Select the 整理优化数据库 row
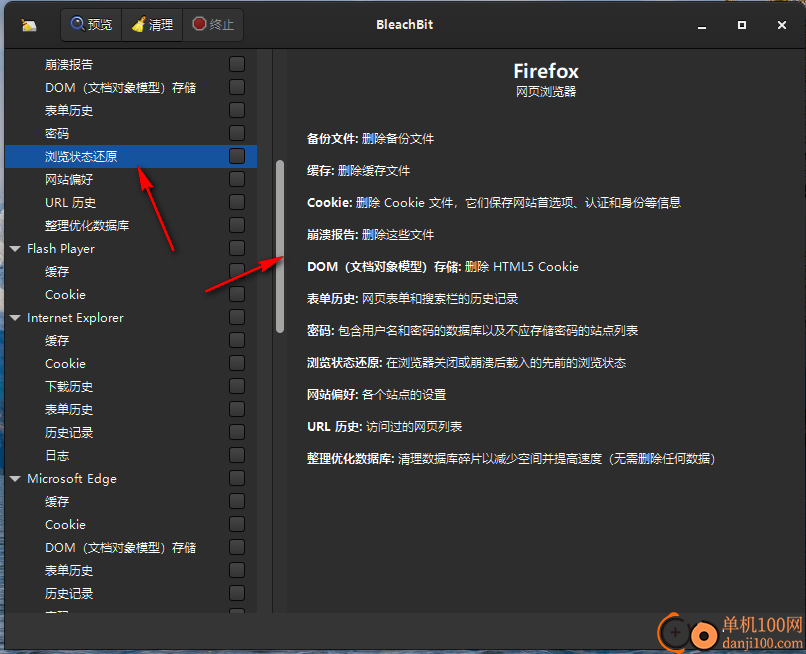 tap(131, 225)
